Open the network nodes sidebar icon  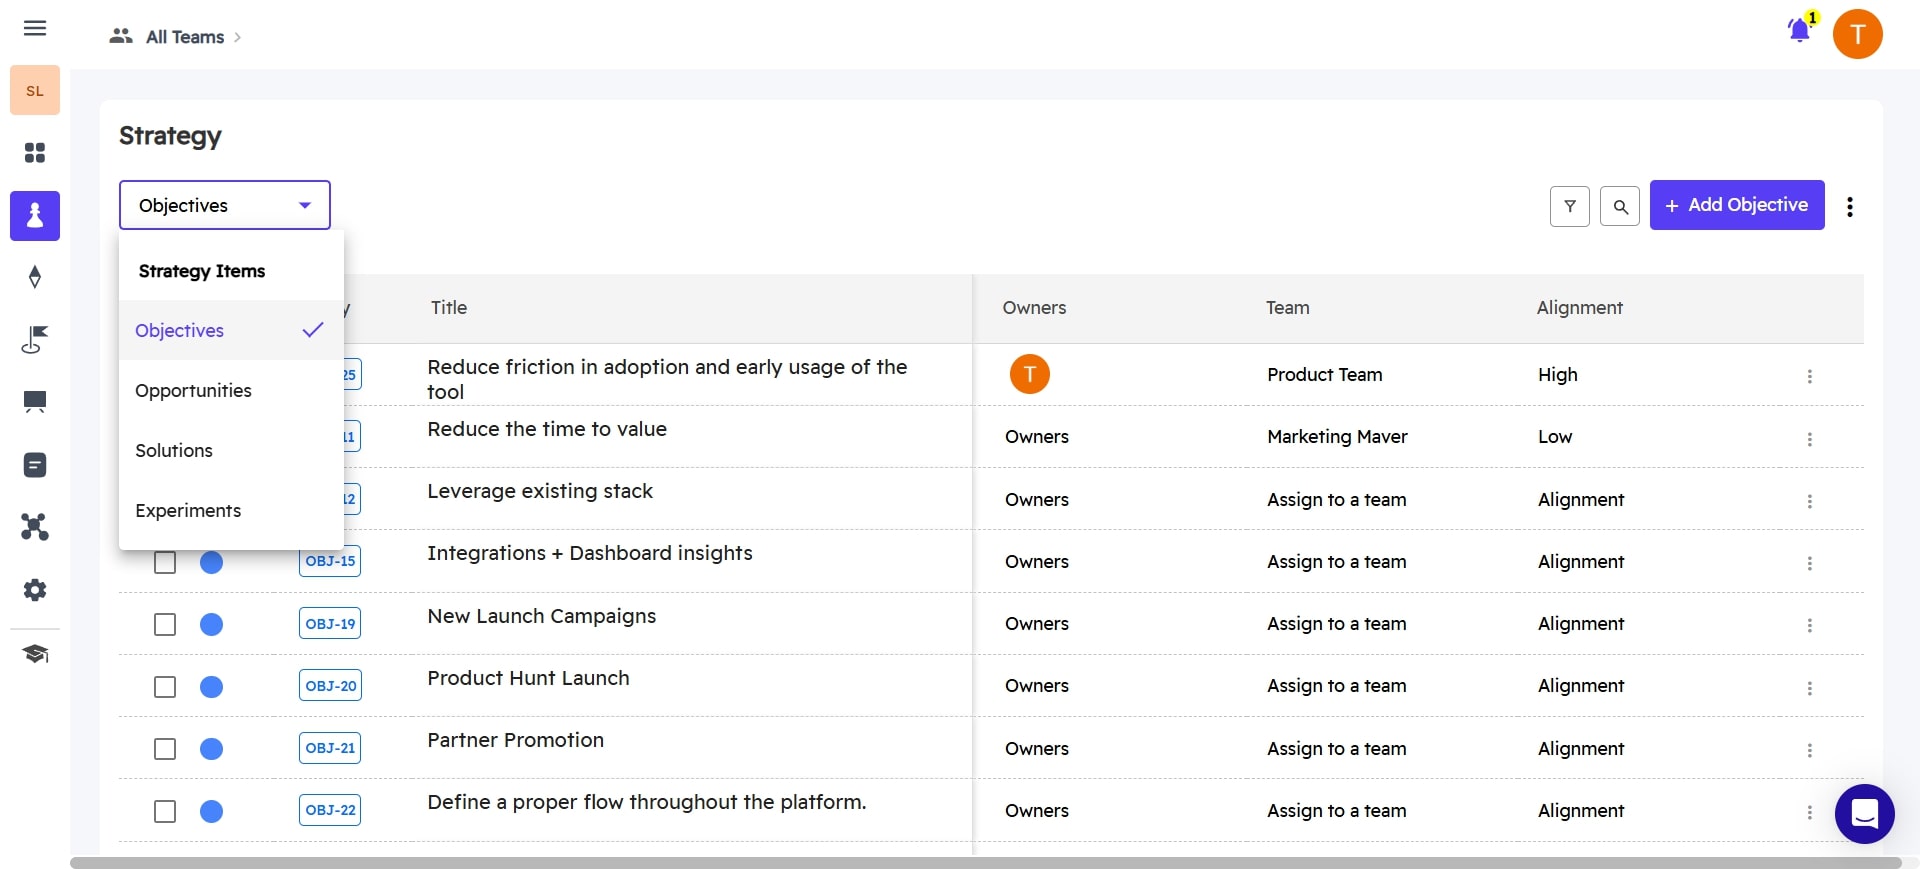35,527
